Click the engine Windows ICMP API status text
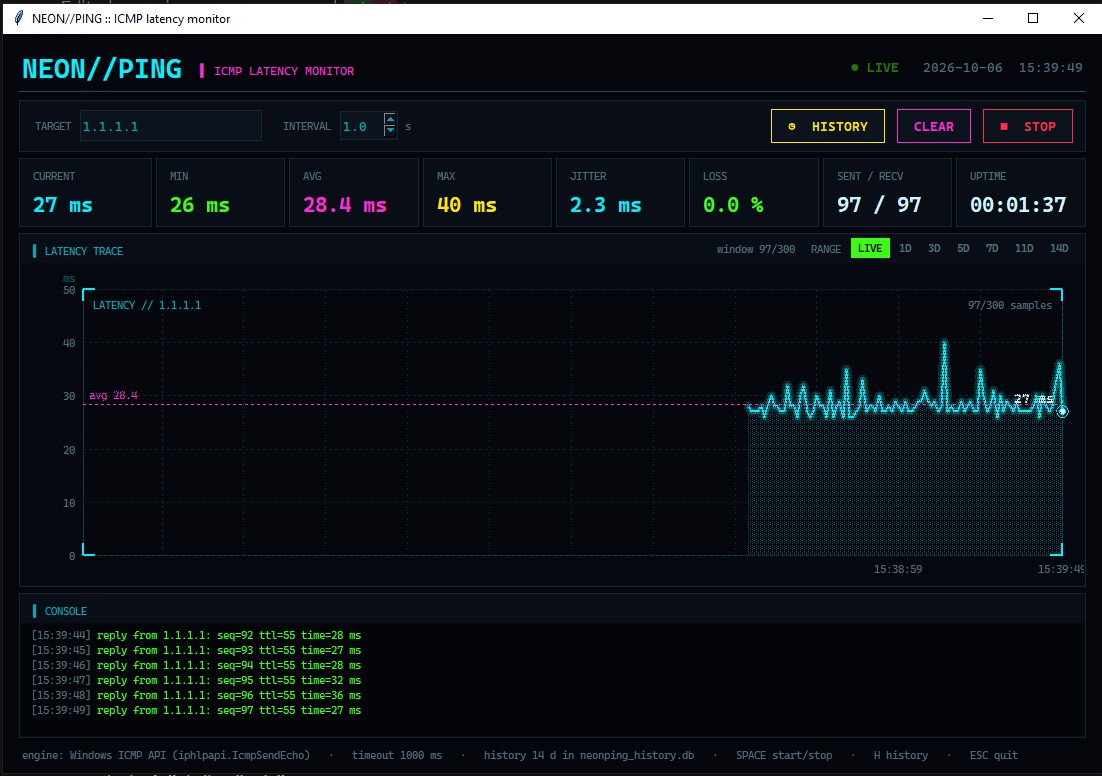The width and height of the screenshot is (1102, 776). [166, 755]
